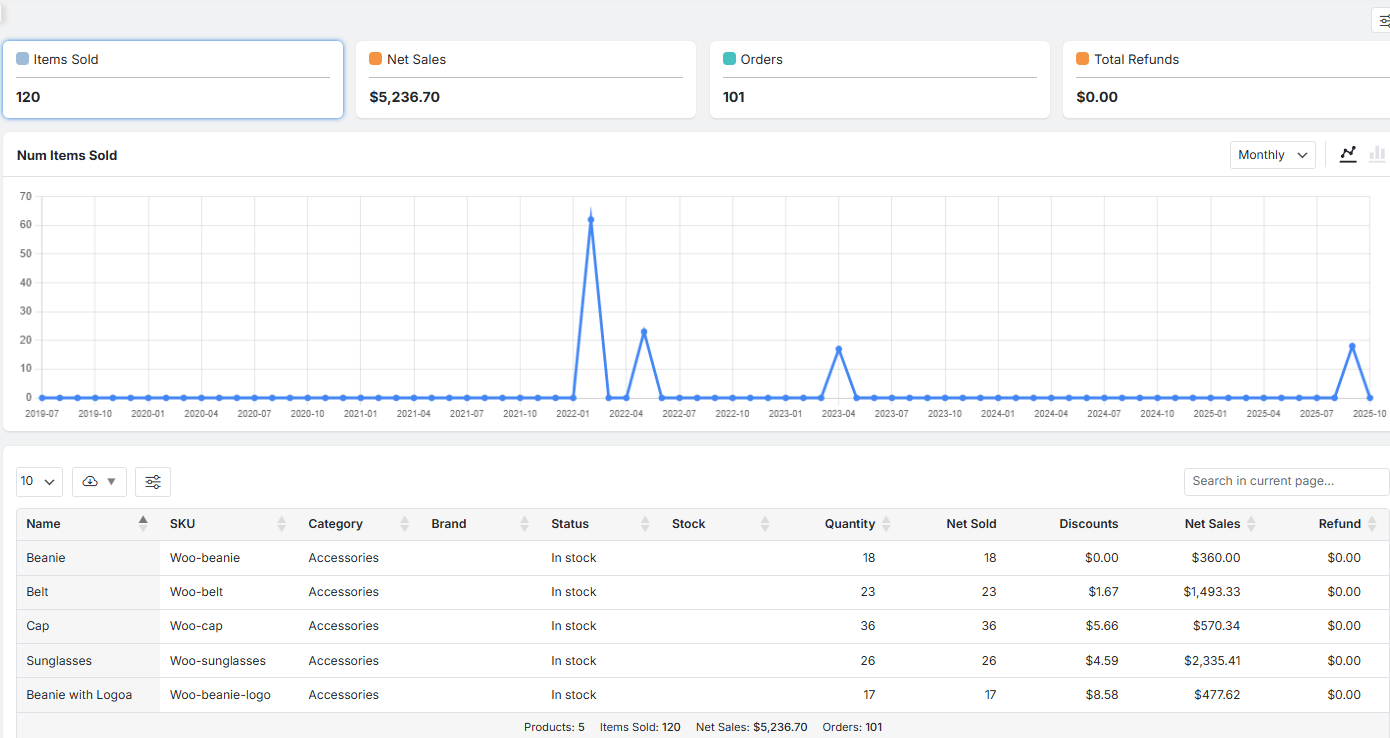Screen dimensions: 1390x738
Task: Switch chart to bar chart view
Action: pos(1377,154)
